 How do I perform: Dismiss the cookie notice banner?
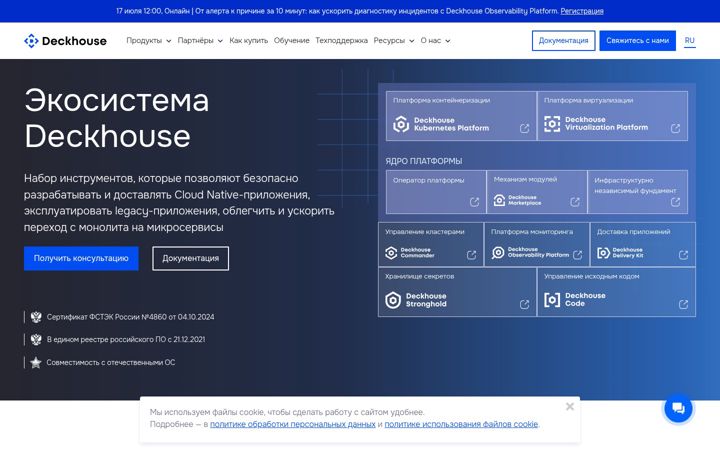click(x=570, y=406)
